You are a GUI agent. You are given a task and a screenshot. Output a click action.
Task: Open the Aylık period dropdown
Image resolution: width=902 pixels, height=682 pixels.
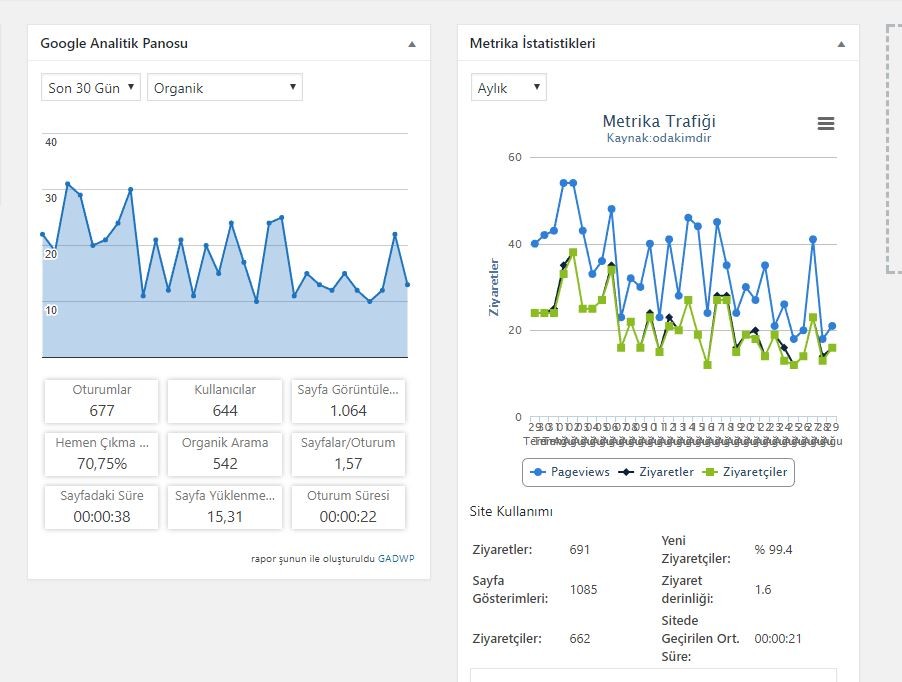click(x=509, y=87)
